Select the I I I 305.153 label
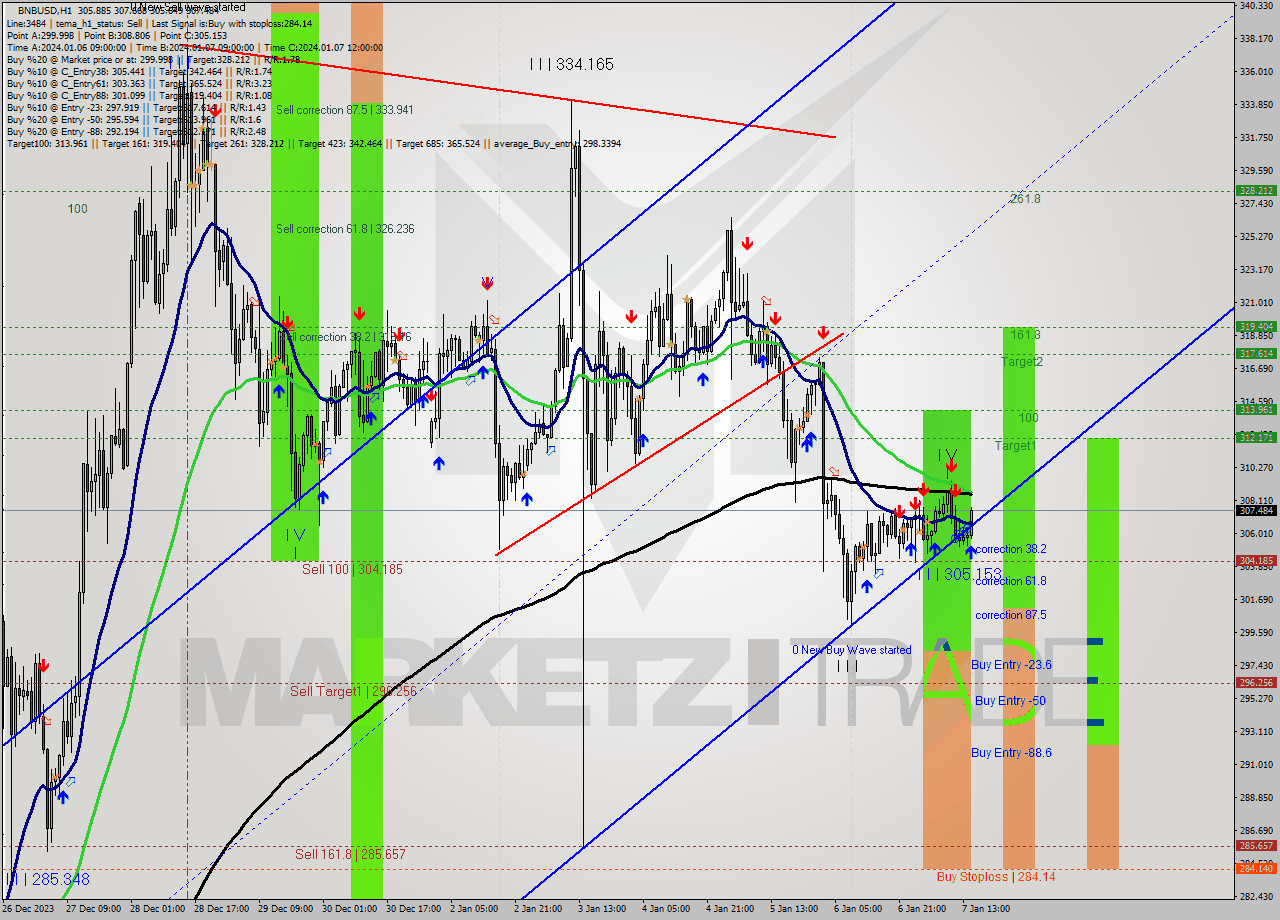Image resolution: width=1280 pixels, height=920 pixels. pos(960,574)
